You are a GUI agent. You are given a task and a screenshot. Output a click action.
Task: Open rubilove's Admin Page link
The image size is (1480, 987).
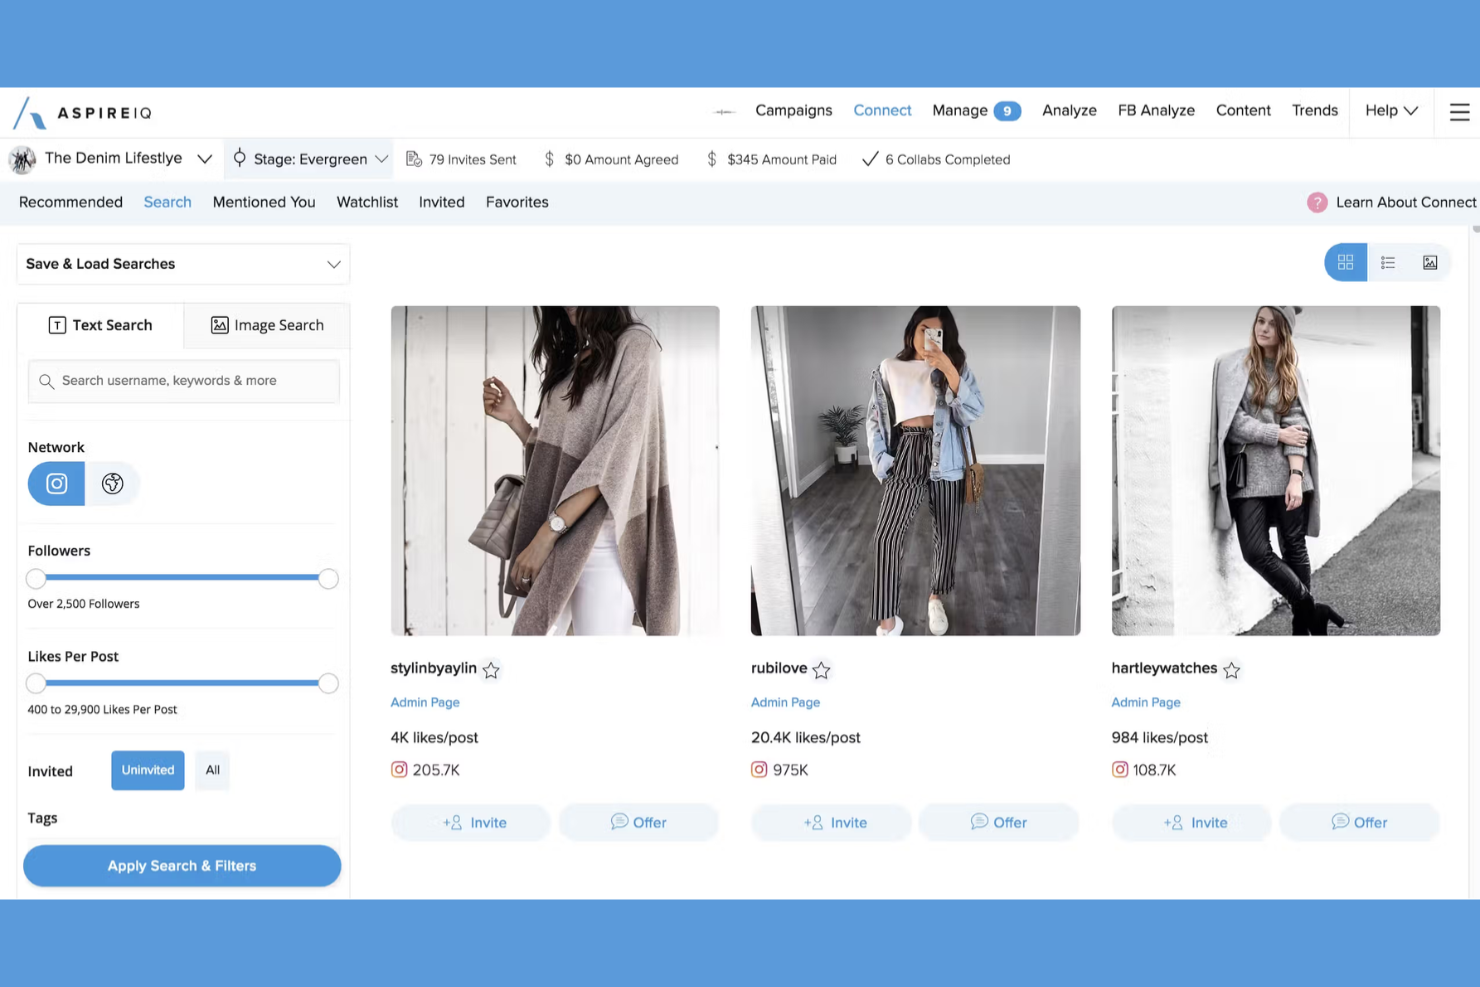pyautogui.click(x=785, y=702)
